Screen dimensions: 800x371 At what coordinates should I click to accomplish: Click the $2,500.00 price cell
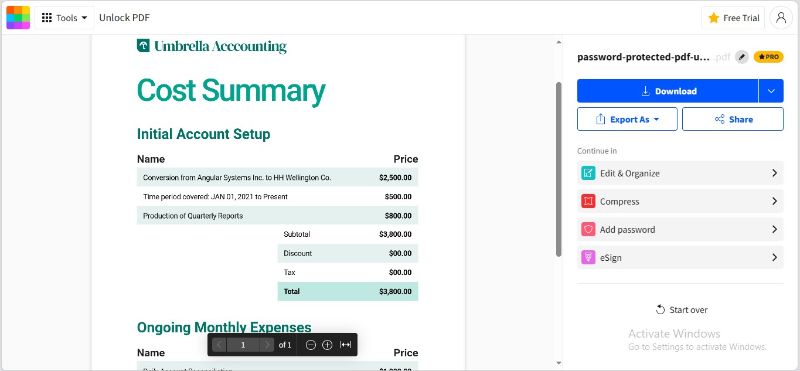coord(395,178)
